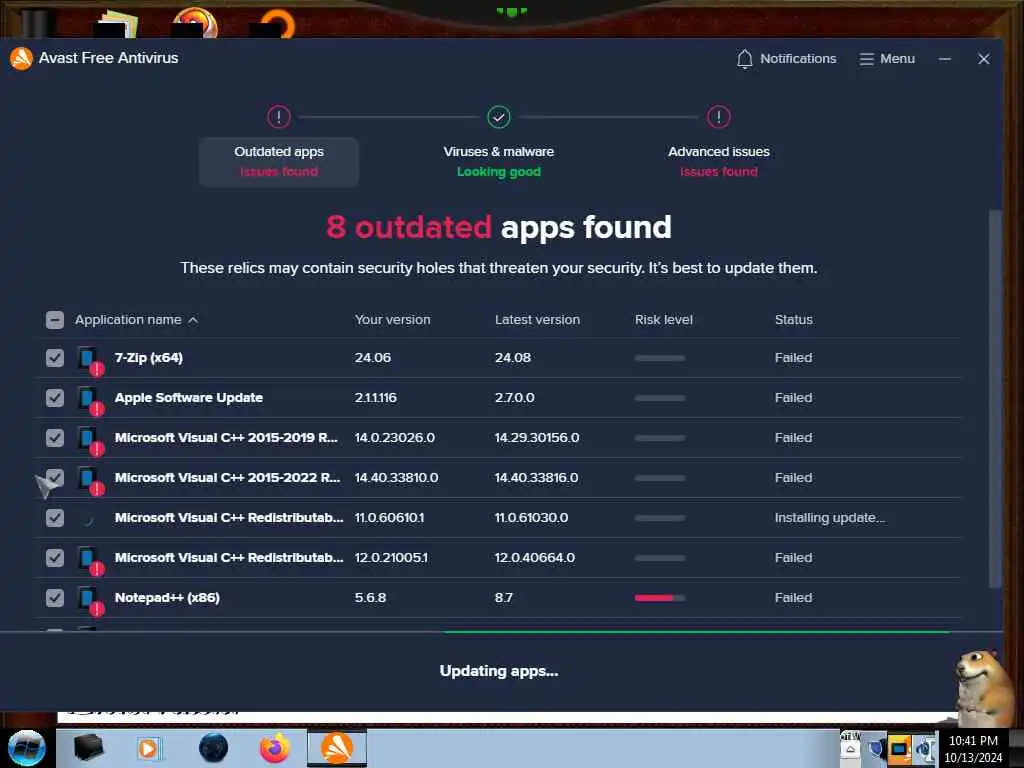Screen dimensions: 1024x768
Task: Click the Outdated apps warning icon
Action: (279, 117)
